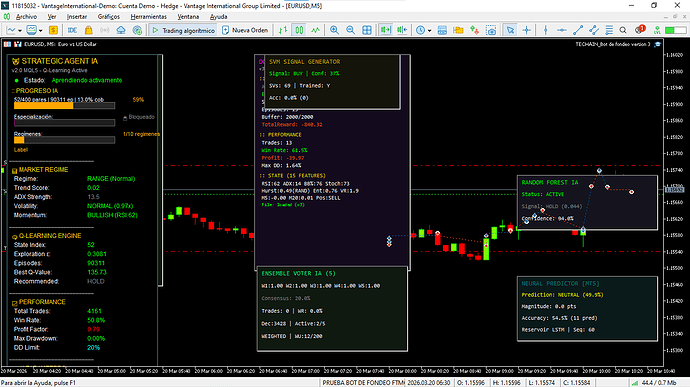Draw an equidistant channel
This screenshot has height=387, width=690.
tap(594, 30)
